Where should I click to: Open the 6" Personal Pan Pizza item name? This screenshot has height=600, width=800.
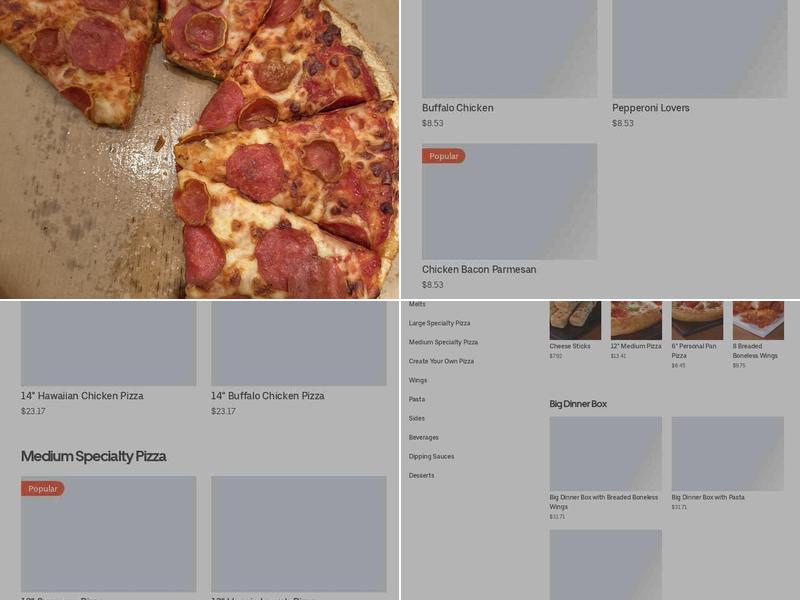click(x=694, y=351)
